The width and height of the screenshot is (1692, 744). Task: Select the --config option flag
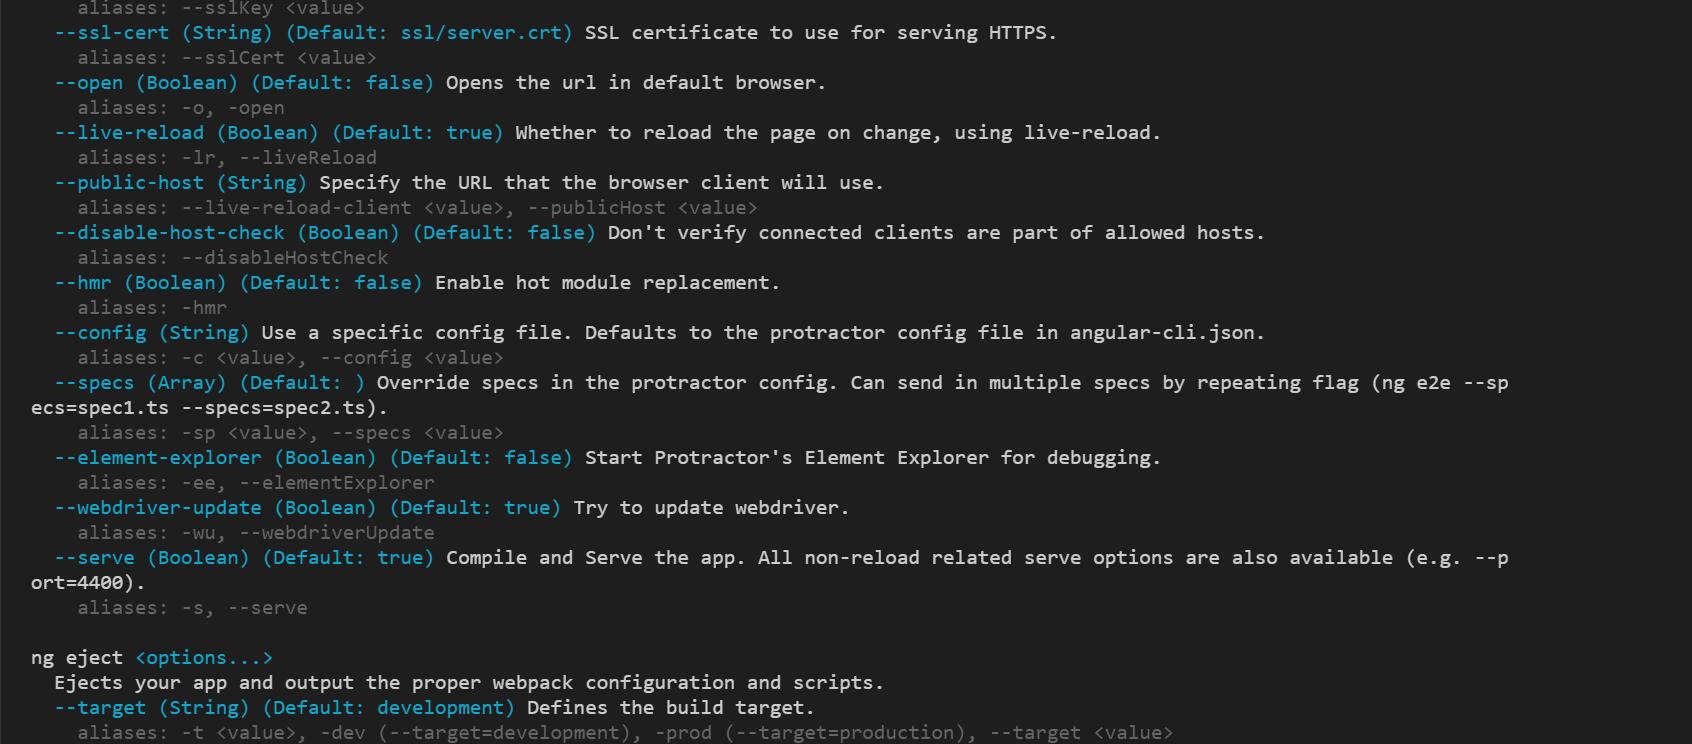100,333
